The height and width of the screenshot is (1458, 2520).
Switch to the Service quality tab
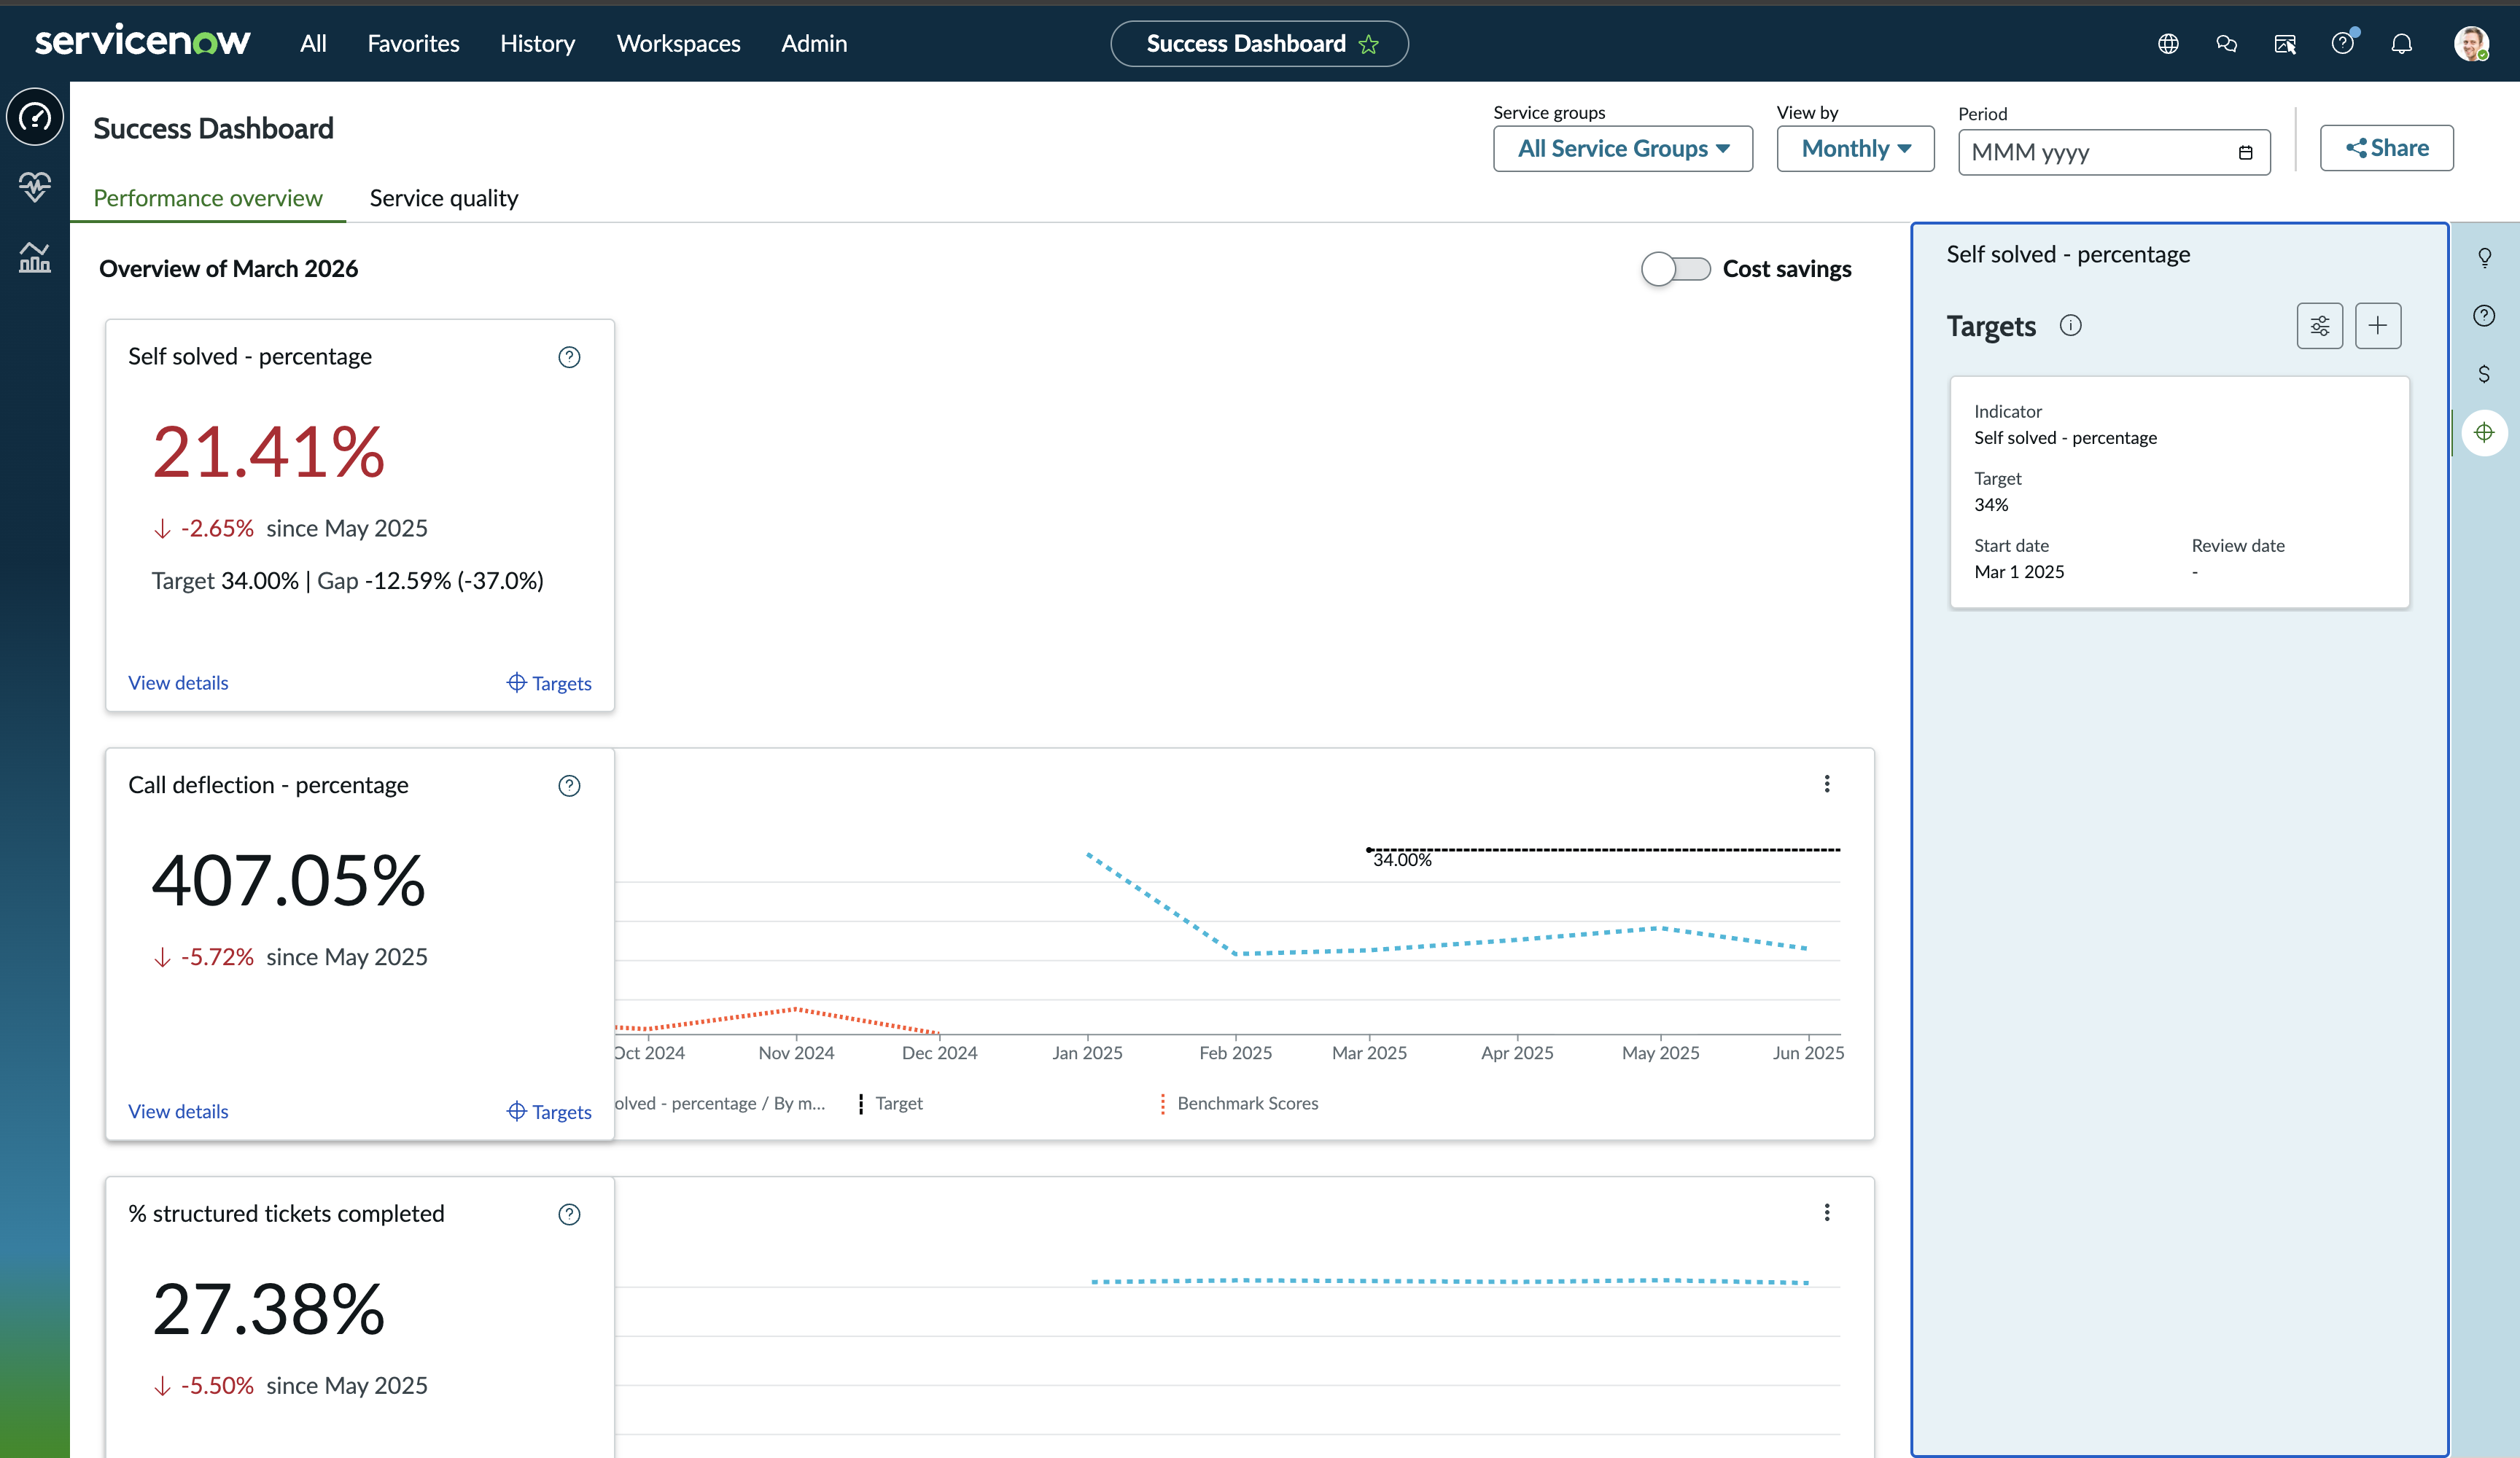click(444, 198)
